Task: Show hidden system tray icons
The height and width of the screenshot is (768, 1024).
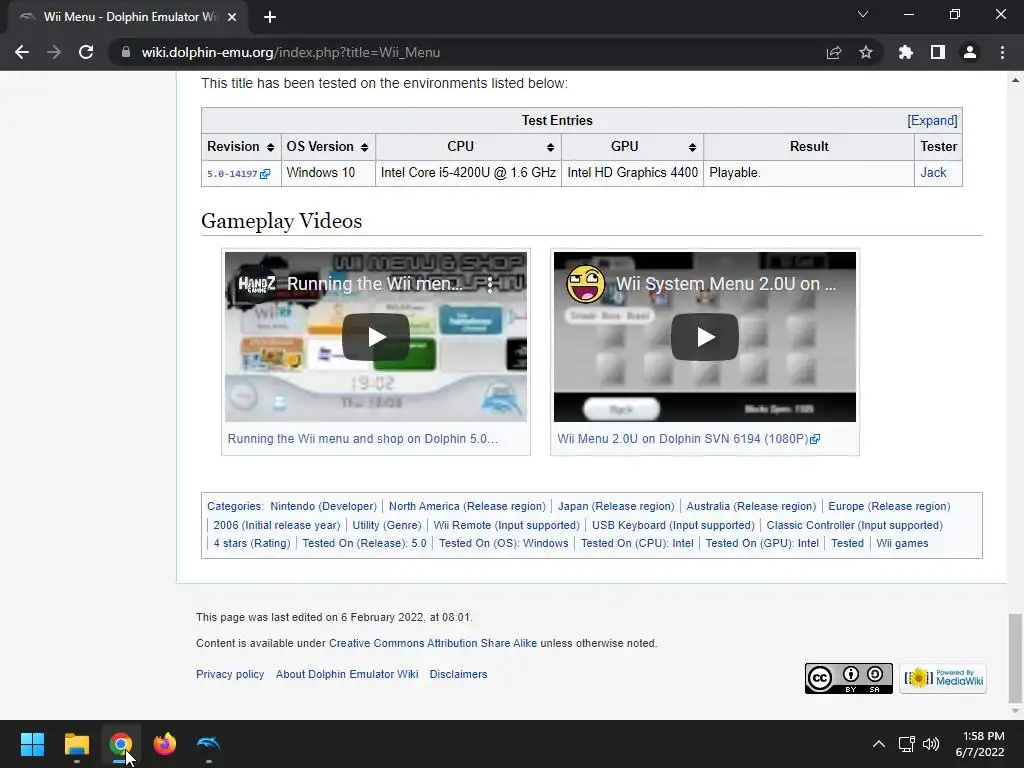Action: 879,744
